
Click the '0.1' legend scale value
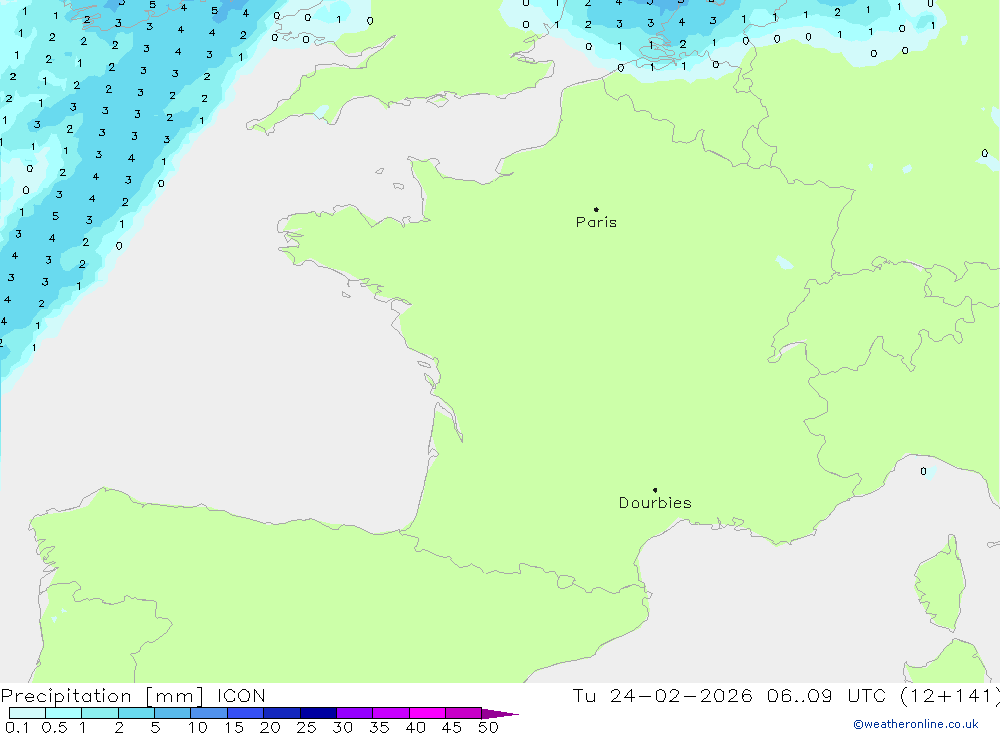point(17,727)
